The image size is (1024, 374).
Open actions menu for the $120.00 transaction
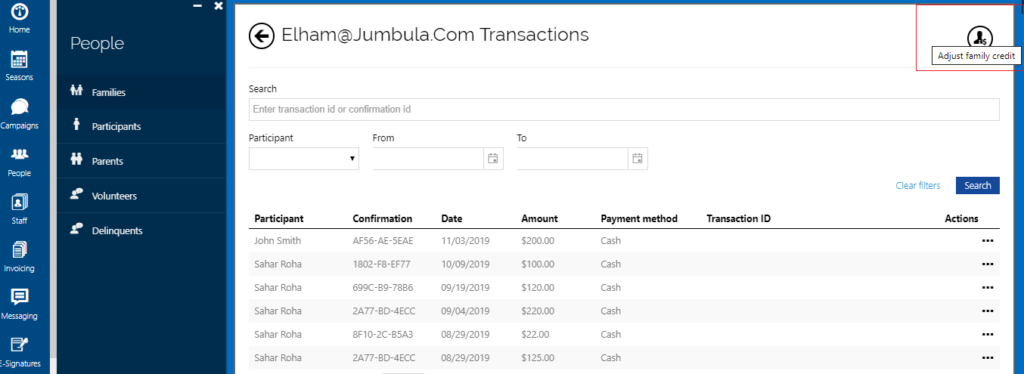coord(987,288)
